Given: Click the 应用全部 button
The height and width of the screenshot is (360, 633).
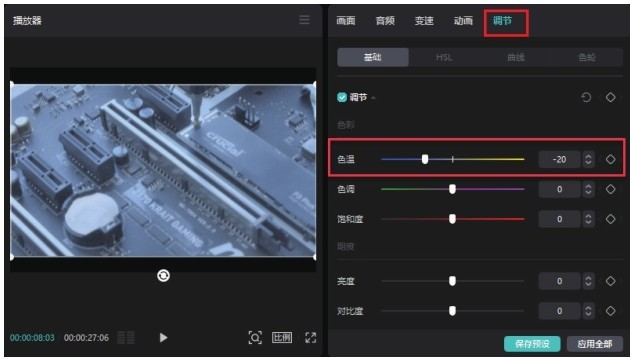Looking at the screenshot, I should click(x=595, y=344).
